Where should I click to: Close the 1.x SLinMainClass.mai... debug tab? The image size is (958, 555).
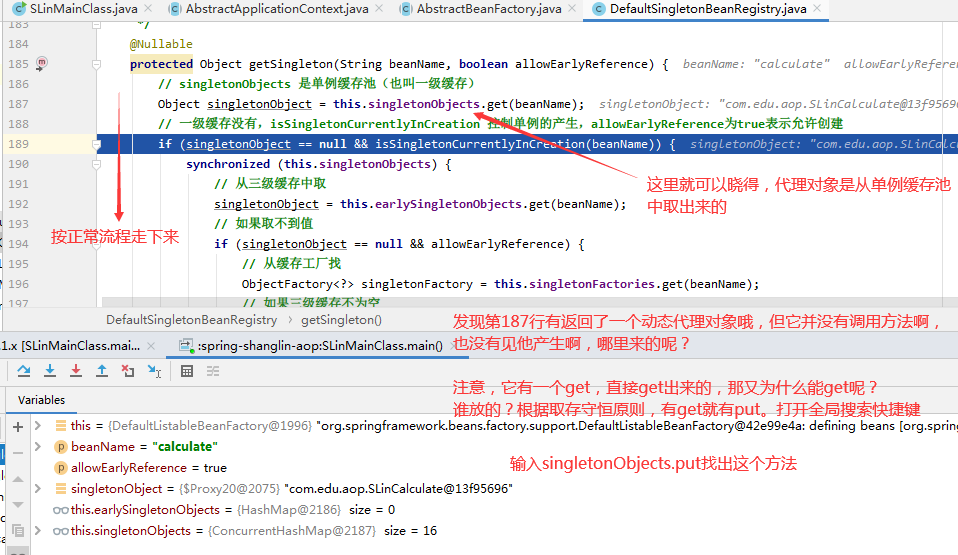(151, 346)
